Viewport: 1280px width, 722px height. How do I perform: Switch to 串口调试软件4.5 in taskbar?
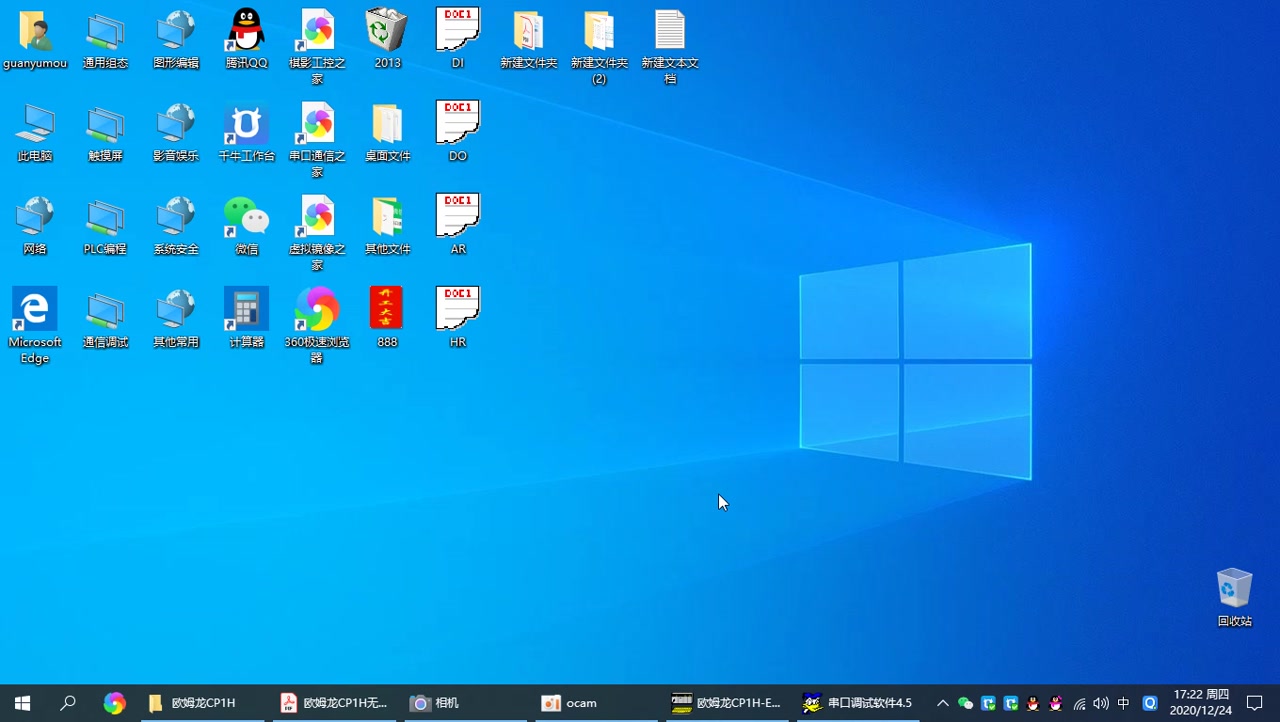tap(858, 703)
